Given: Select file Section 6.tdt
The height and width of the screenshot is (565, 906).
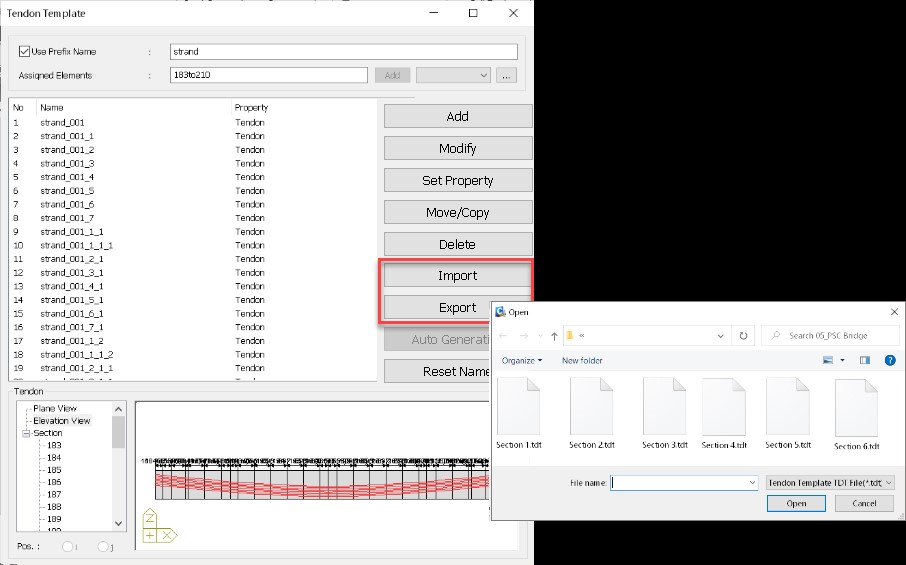Looking at the screenshot, I should coord(857,415).
